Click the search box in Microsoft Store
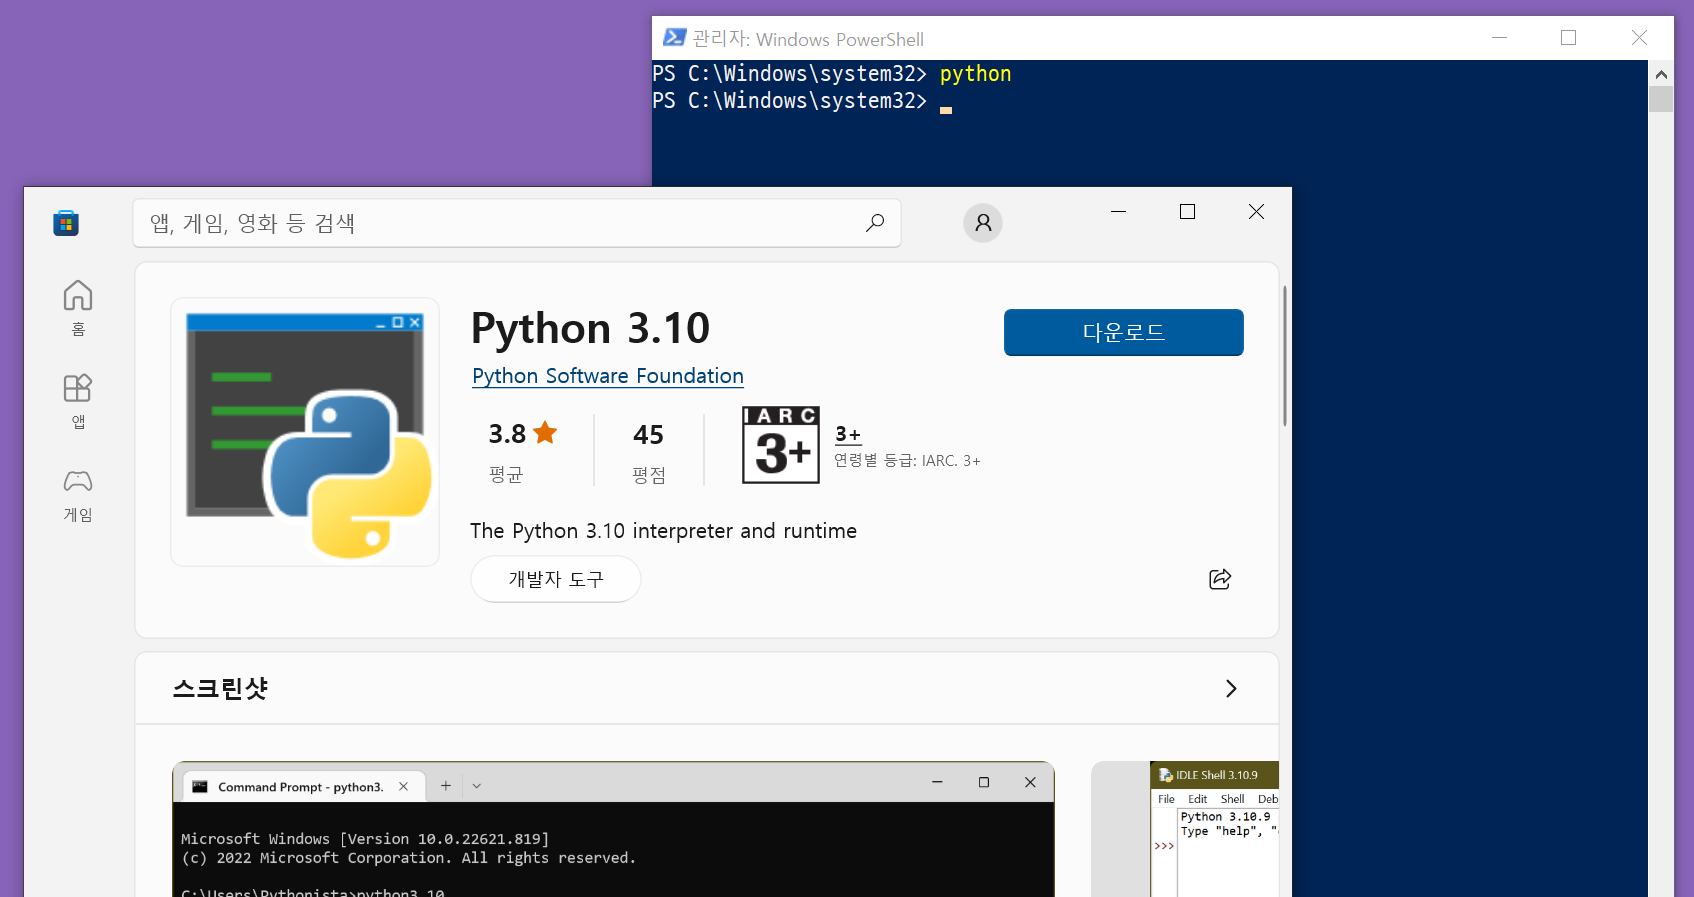 517,223
